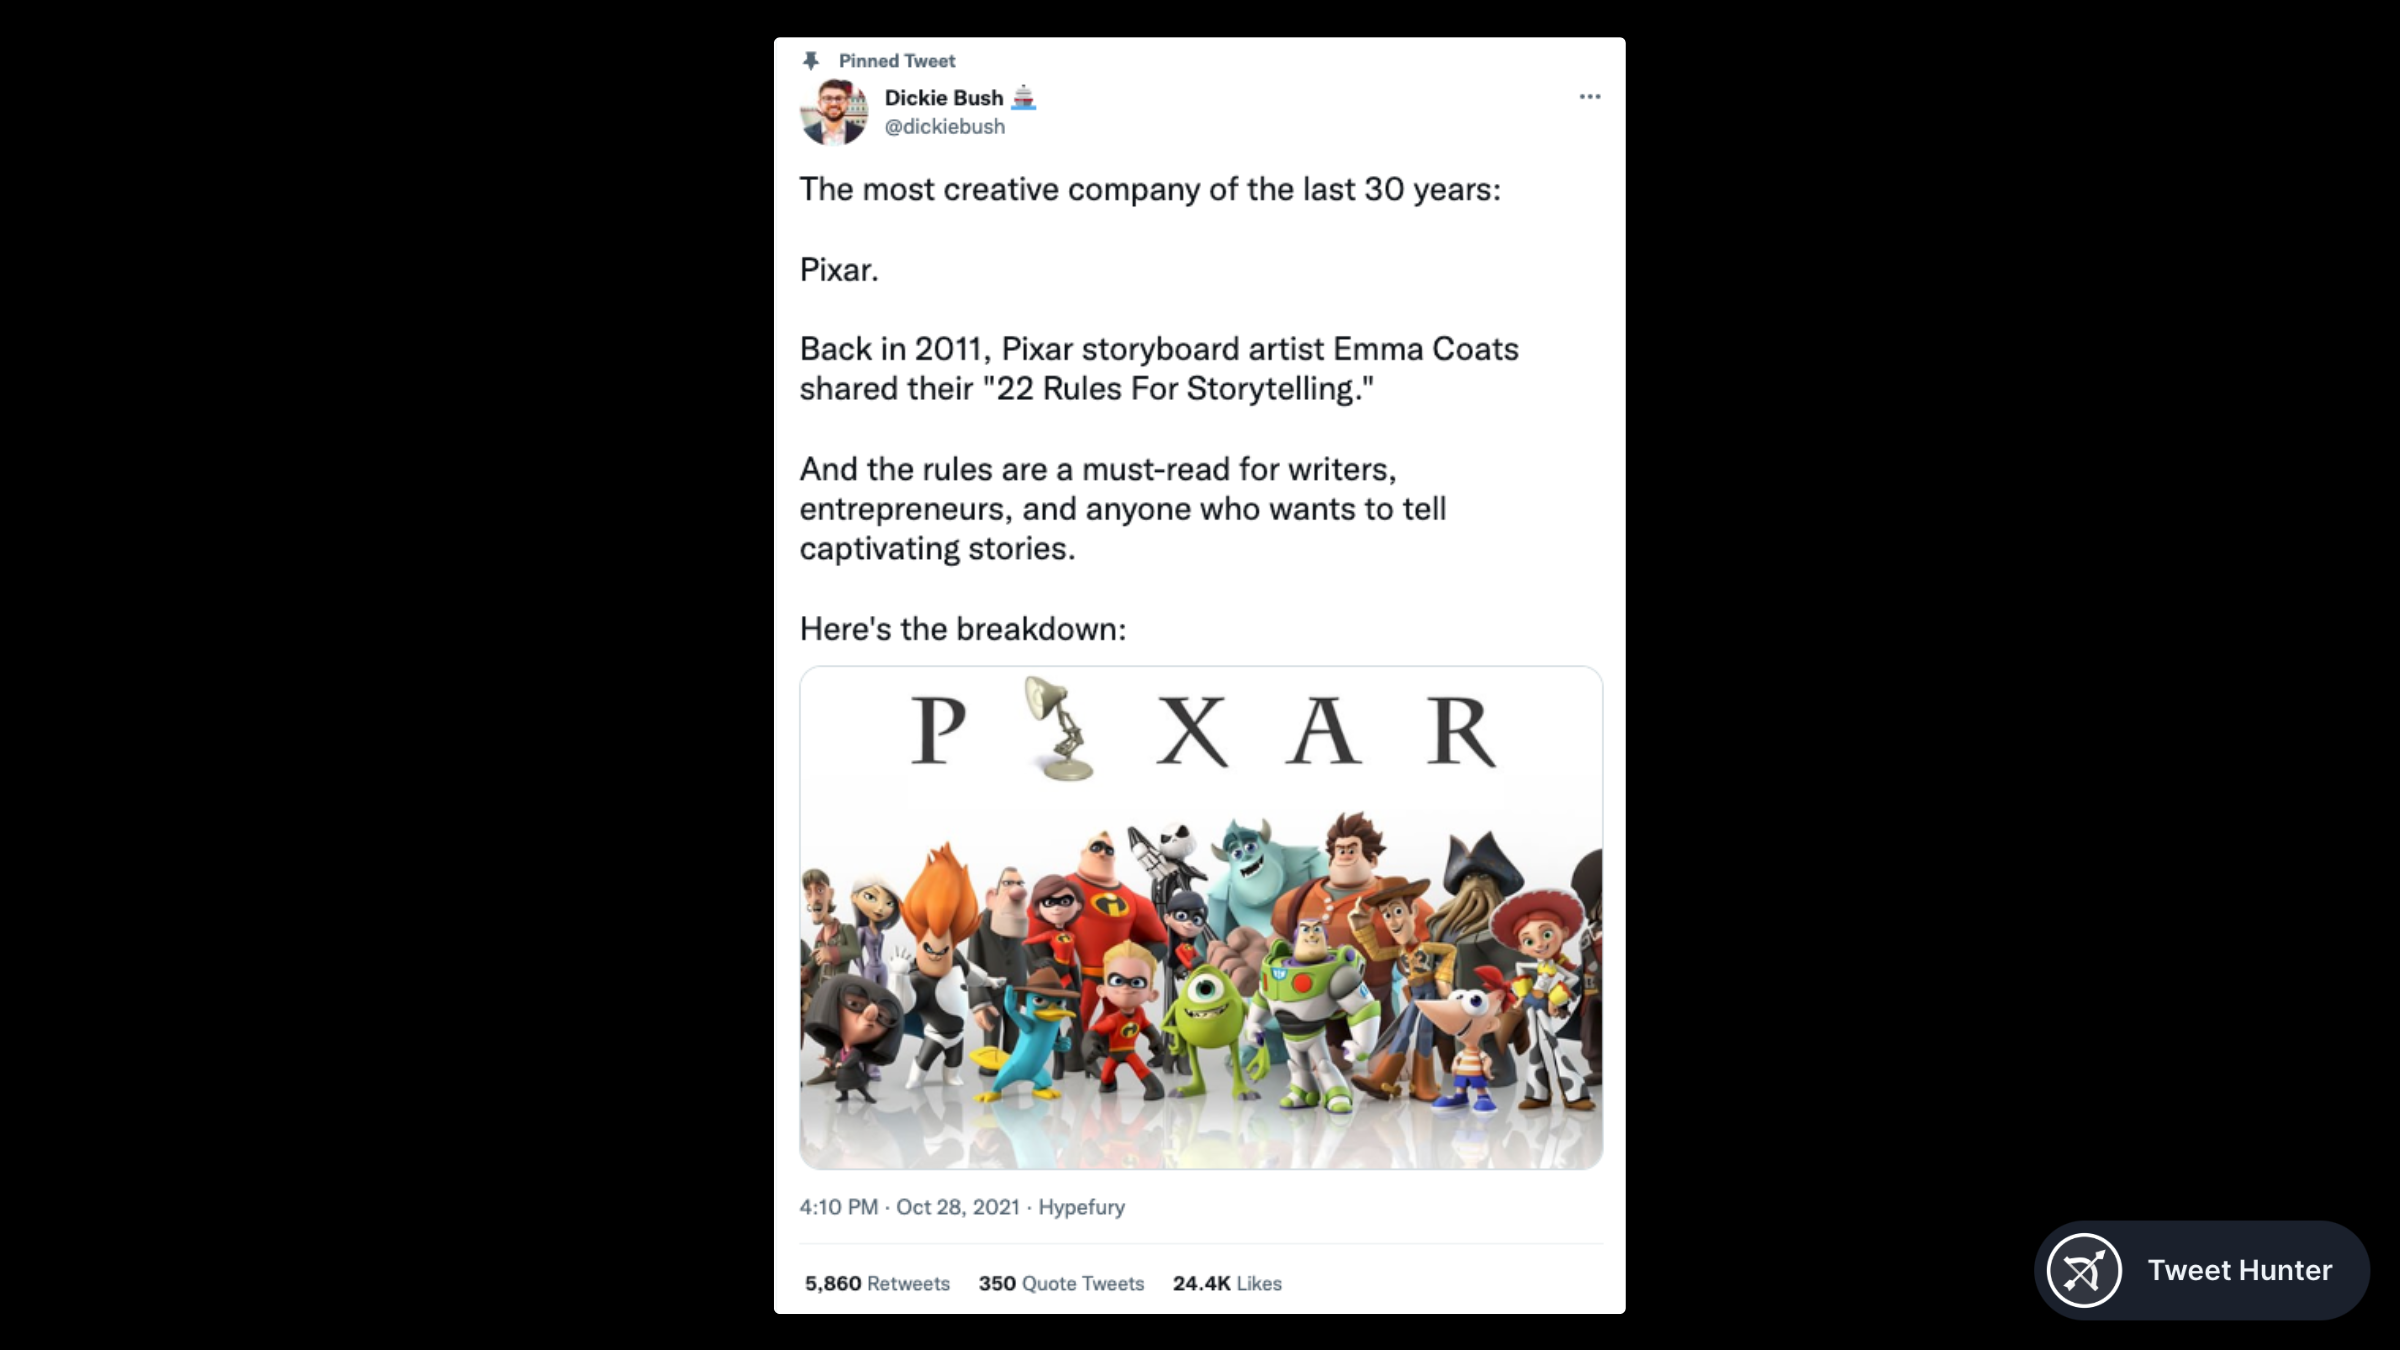Open Dickie Bush's profile avatar
This screenshot has height=1350, width=2400.
click(834, 112)
